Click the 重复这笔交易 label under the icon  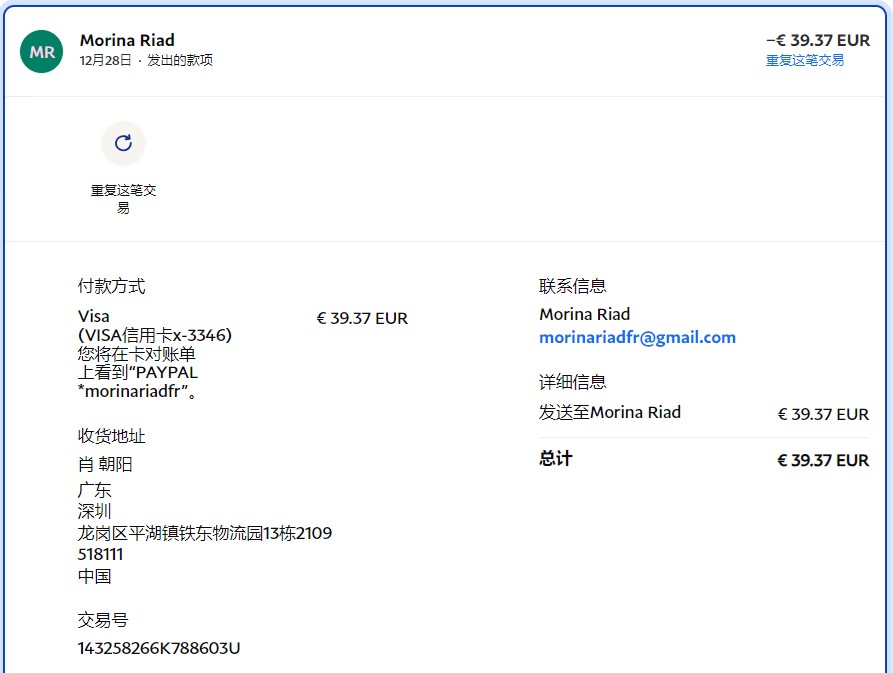coord(123,199)
